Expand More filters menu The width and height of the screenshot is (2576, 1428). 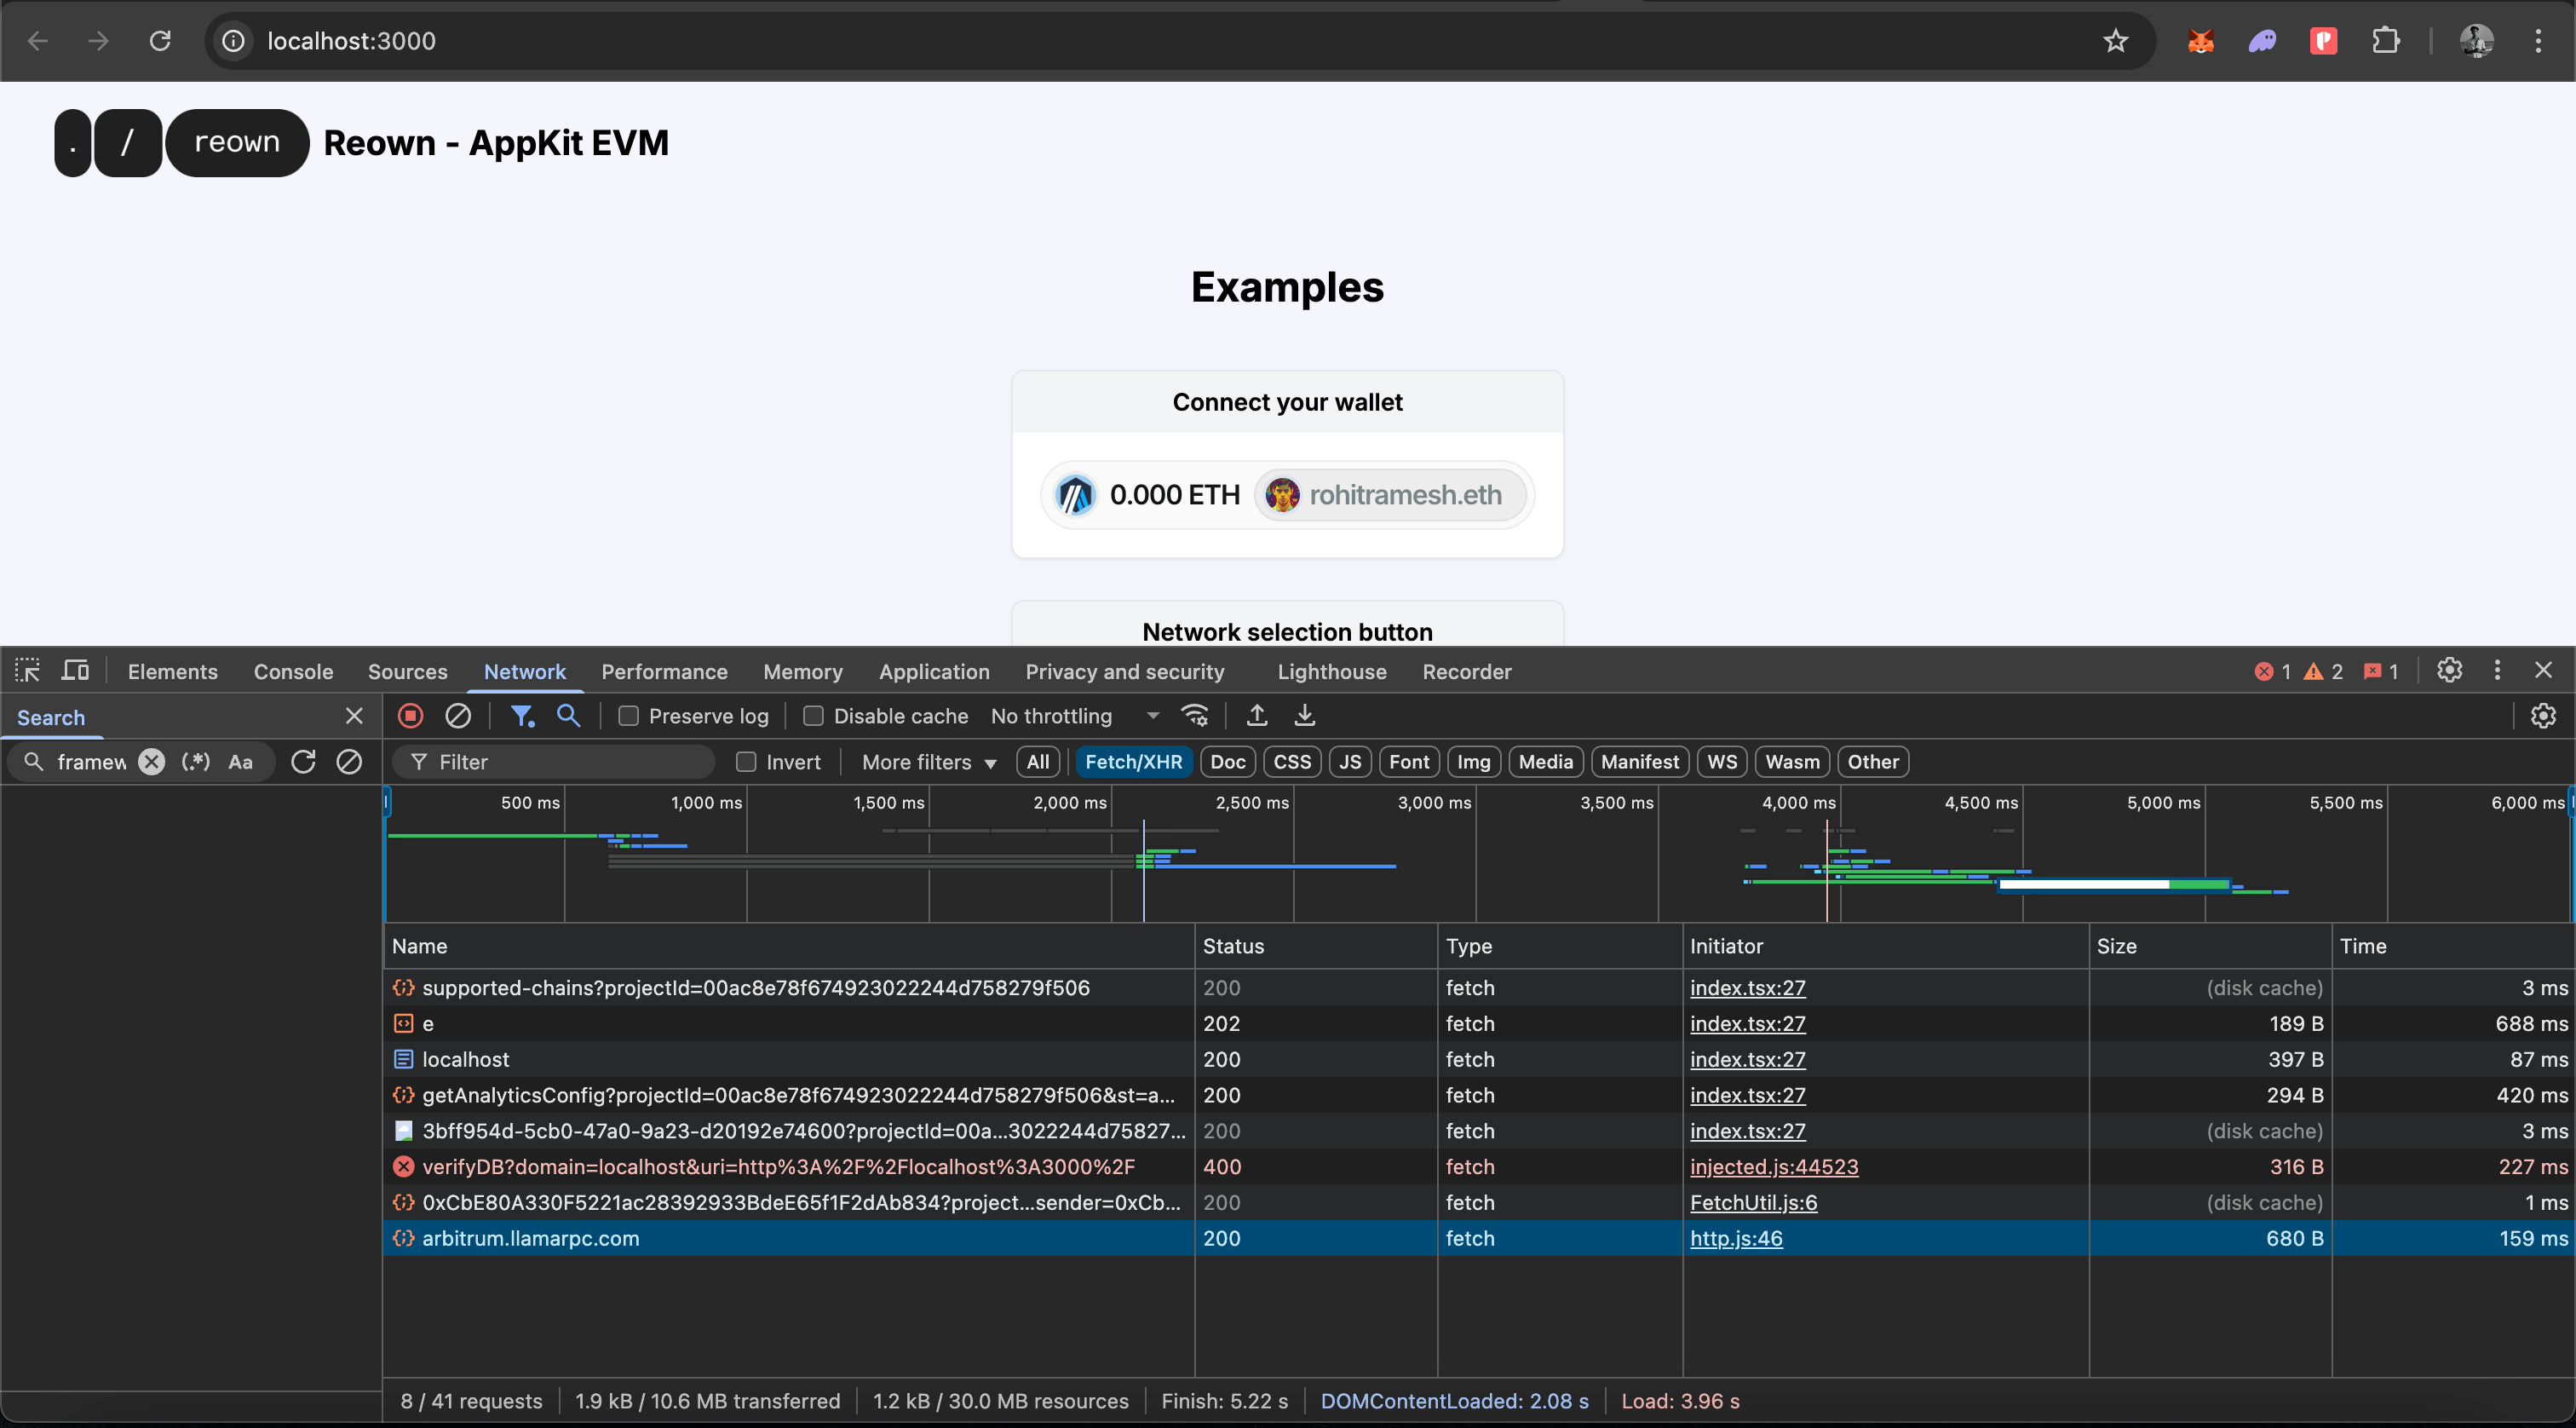click(x=929, y=762)
